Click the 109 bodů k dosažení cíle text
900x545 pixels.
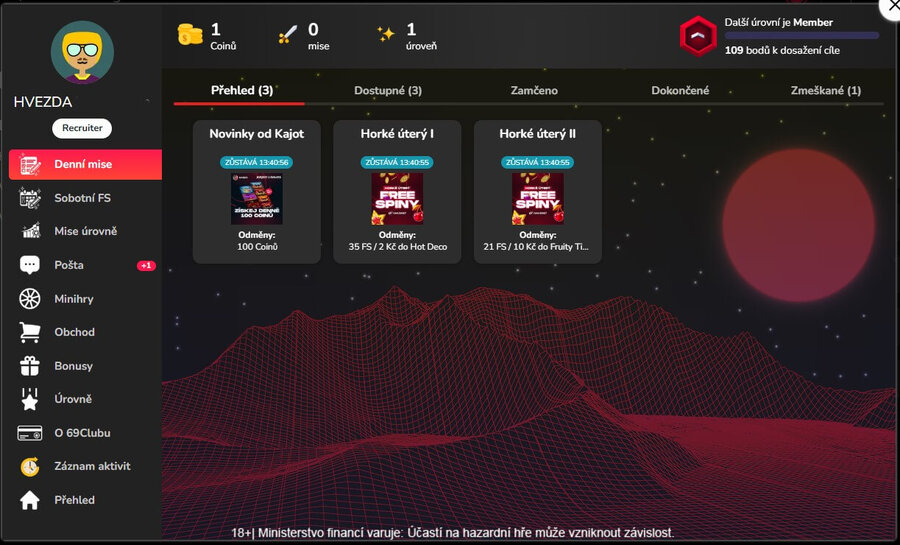coord(782,50)
